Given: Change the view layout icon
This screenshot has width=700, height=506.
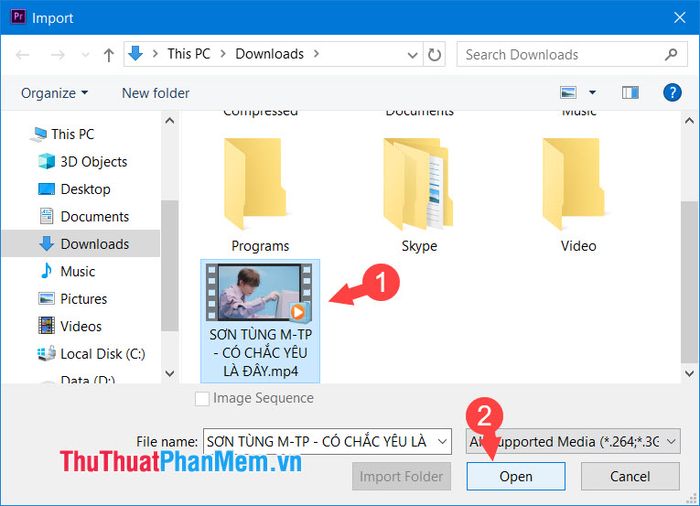Looking at the screenshot, I should coord(568,92).
